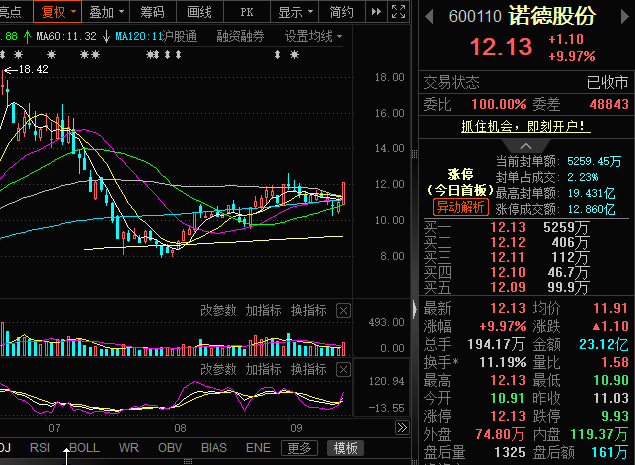The height and width of the screenshot is (465, 635).
Task: Select the OBV indicator tab
Action: (x=170, y=448)
